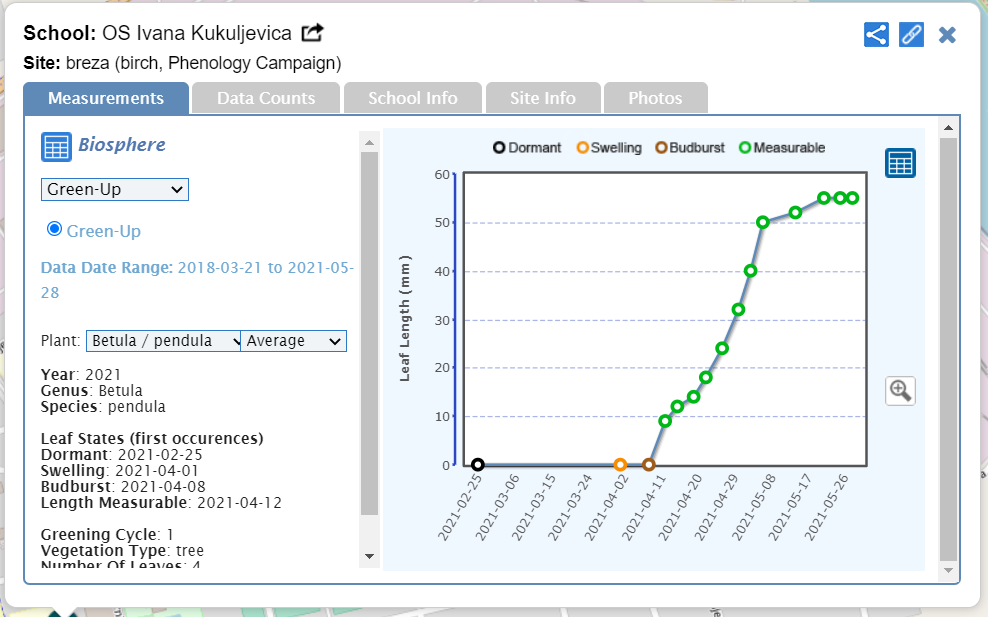
Task: Expand the Betula / pendula plant dropdown
Action: [163, 341]
